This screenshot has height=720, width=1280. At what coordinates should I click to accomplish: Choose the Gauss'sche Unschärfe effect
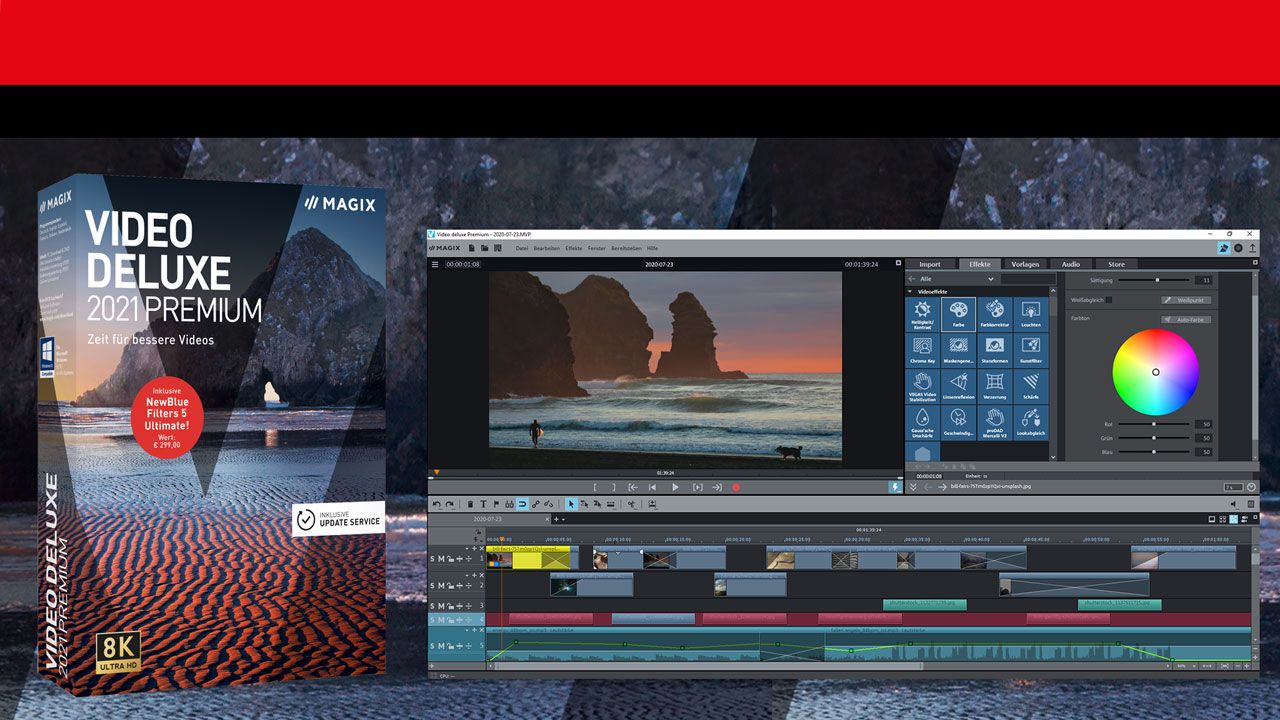(922, 420)
